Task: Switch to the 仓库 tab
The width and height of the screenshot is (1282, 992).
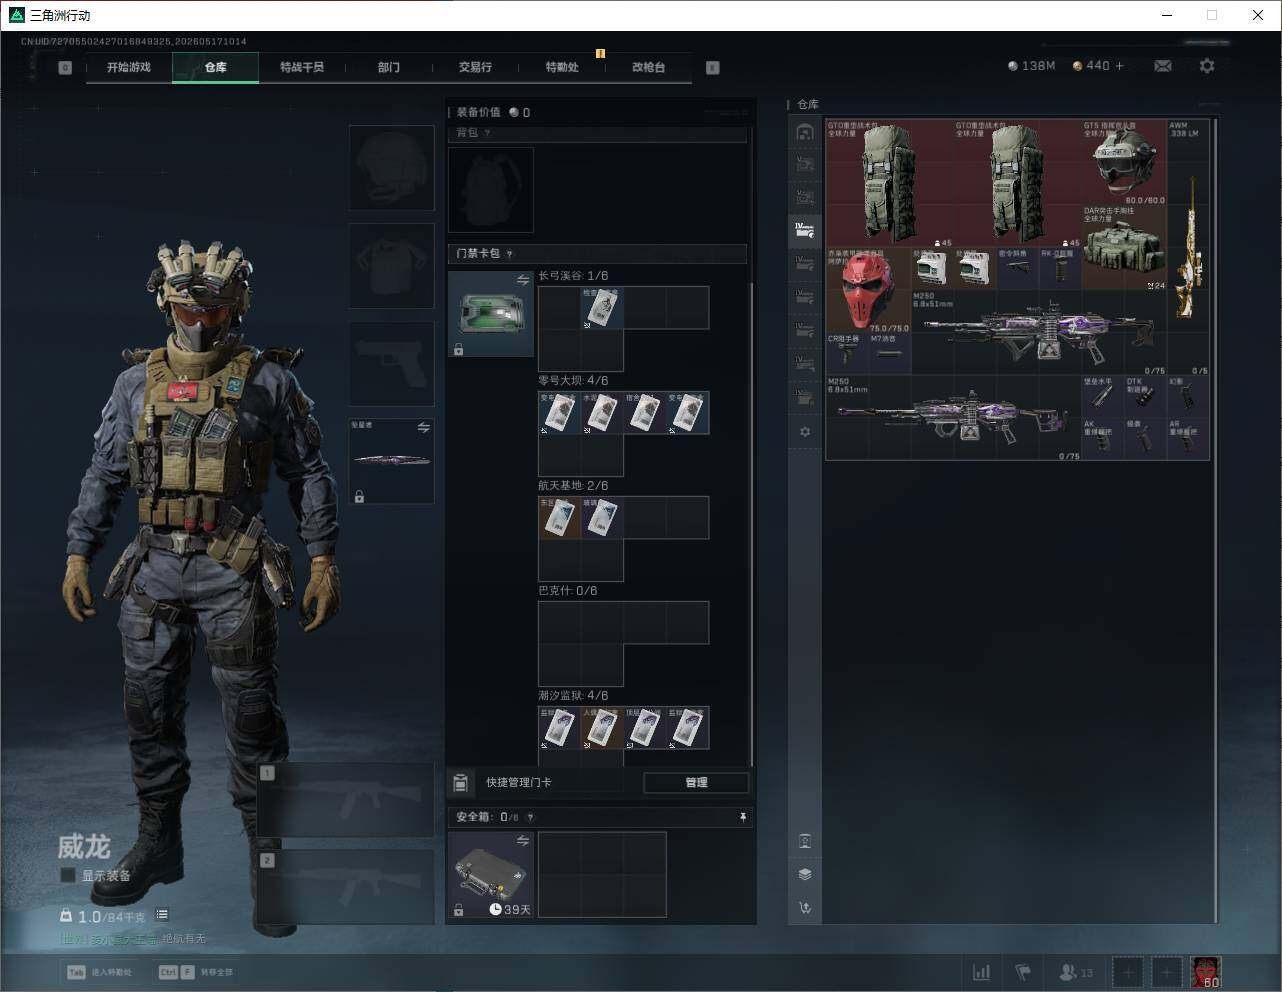Action: (216, 67)
